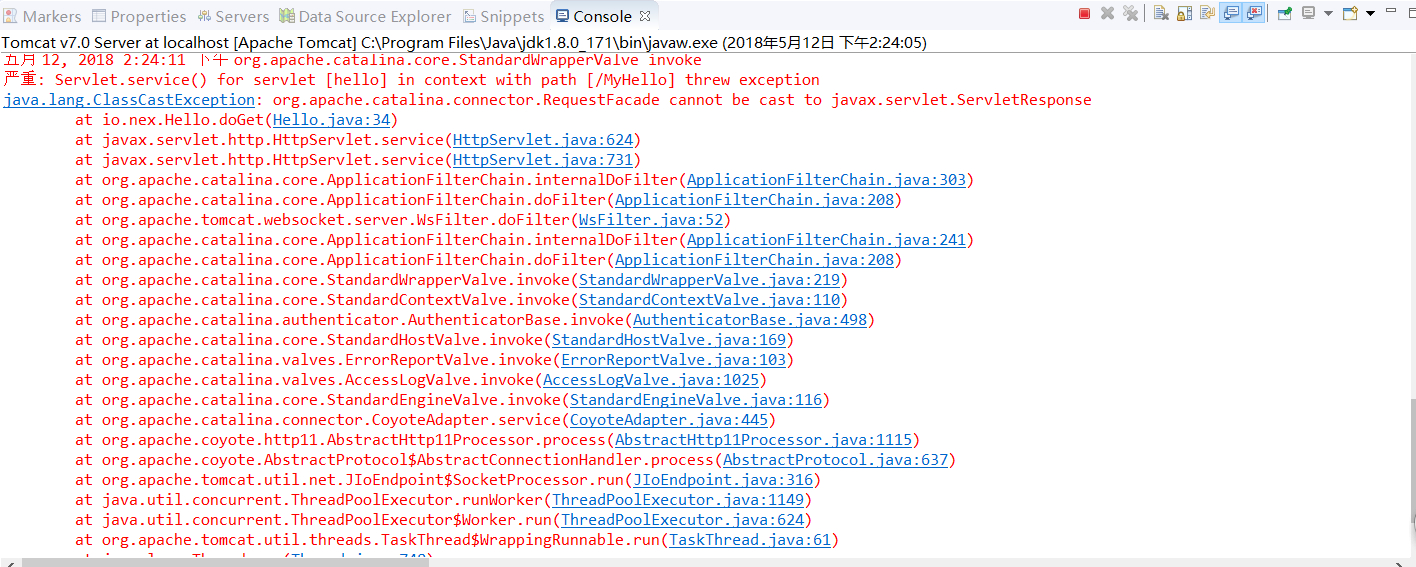Screen dimensions: 1416x567
Task: Toggle Word Wrap for console
Action: (x=1207, y=13)
